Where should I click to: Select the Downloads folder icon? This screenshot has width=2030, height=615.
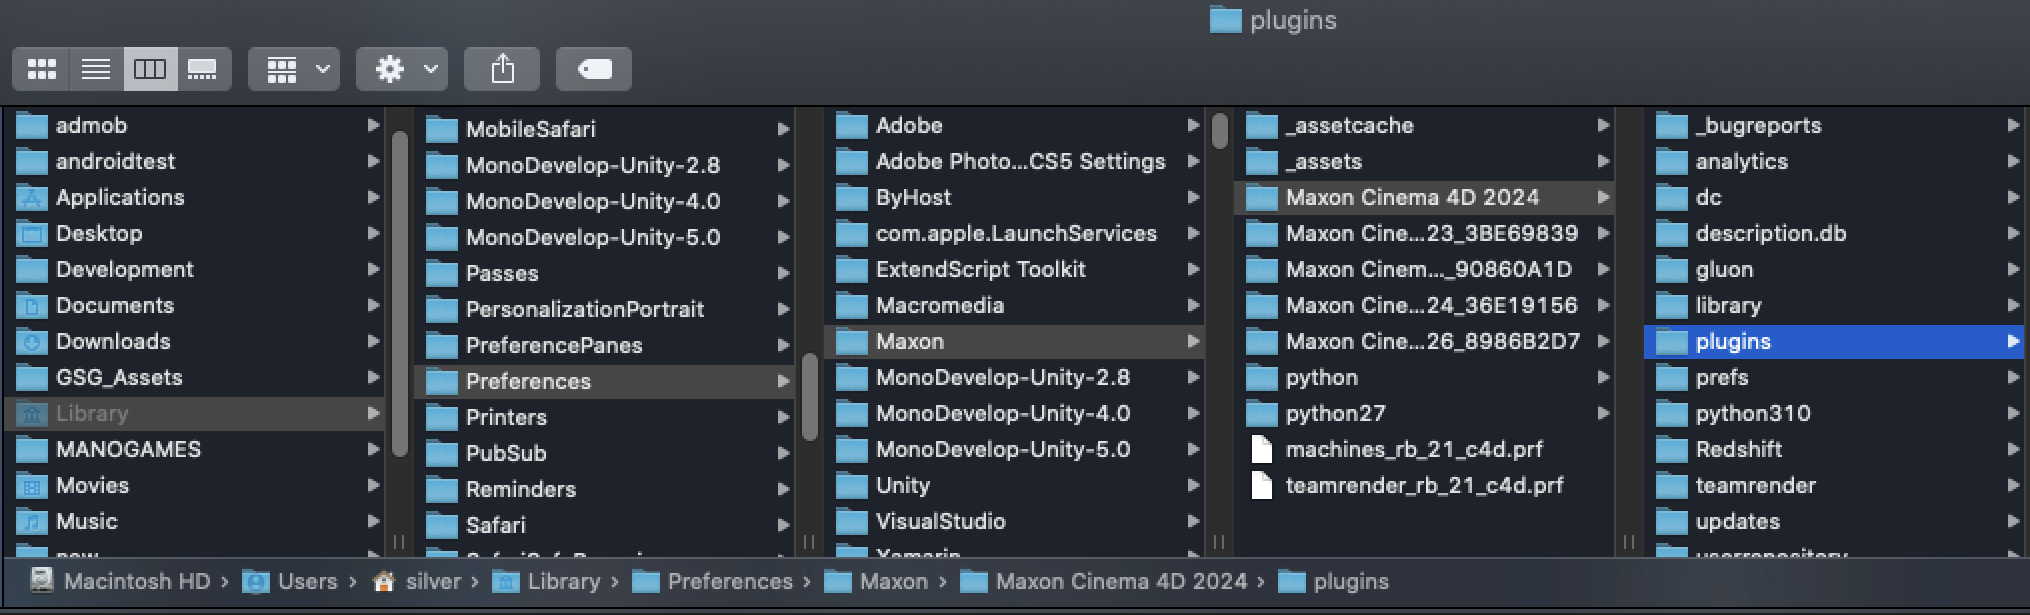(x=32, y=342)
